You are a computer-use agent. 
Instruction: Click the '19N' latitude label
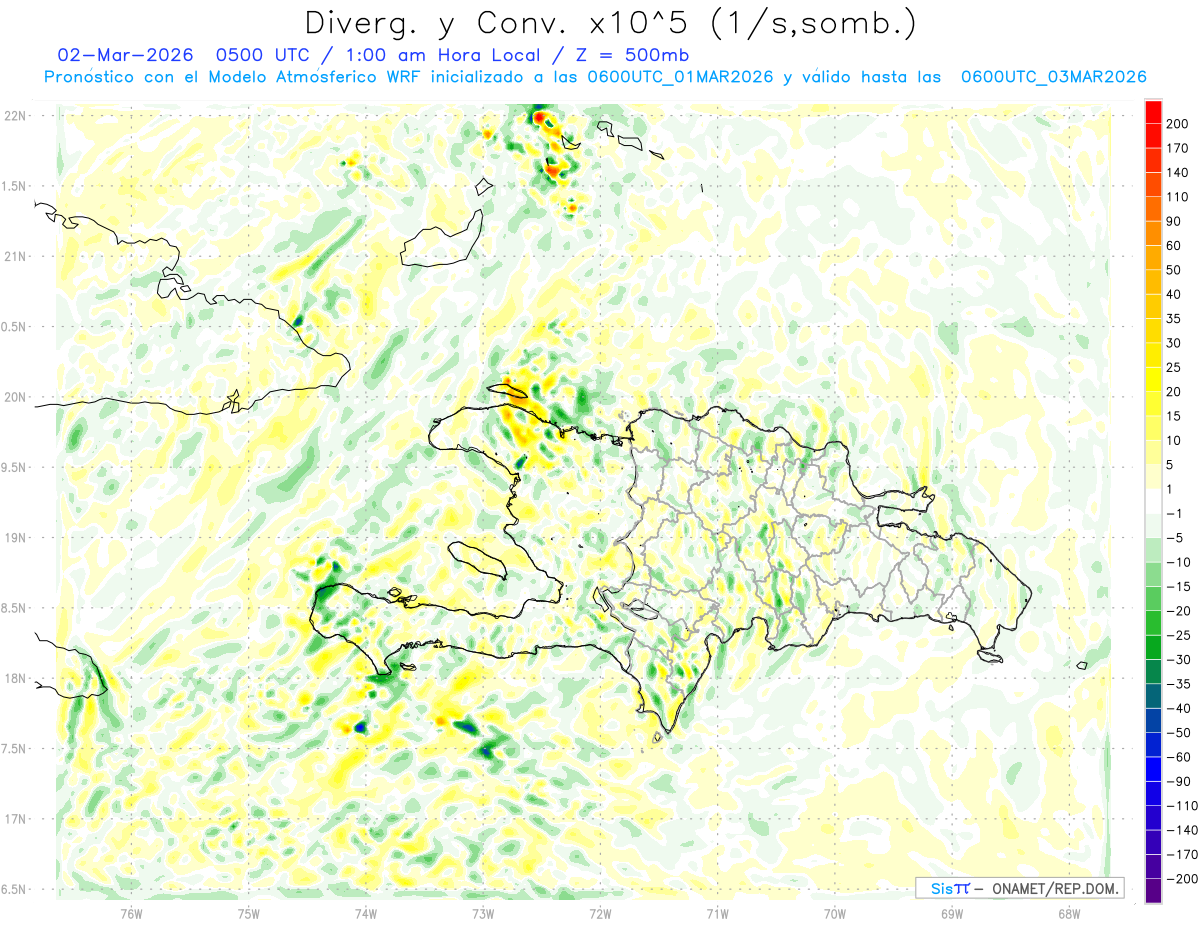click(x=15, y=538)
